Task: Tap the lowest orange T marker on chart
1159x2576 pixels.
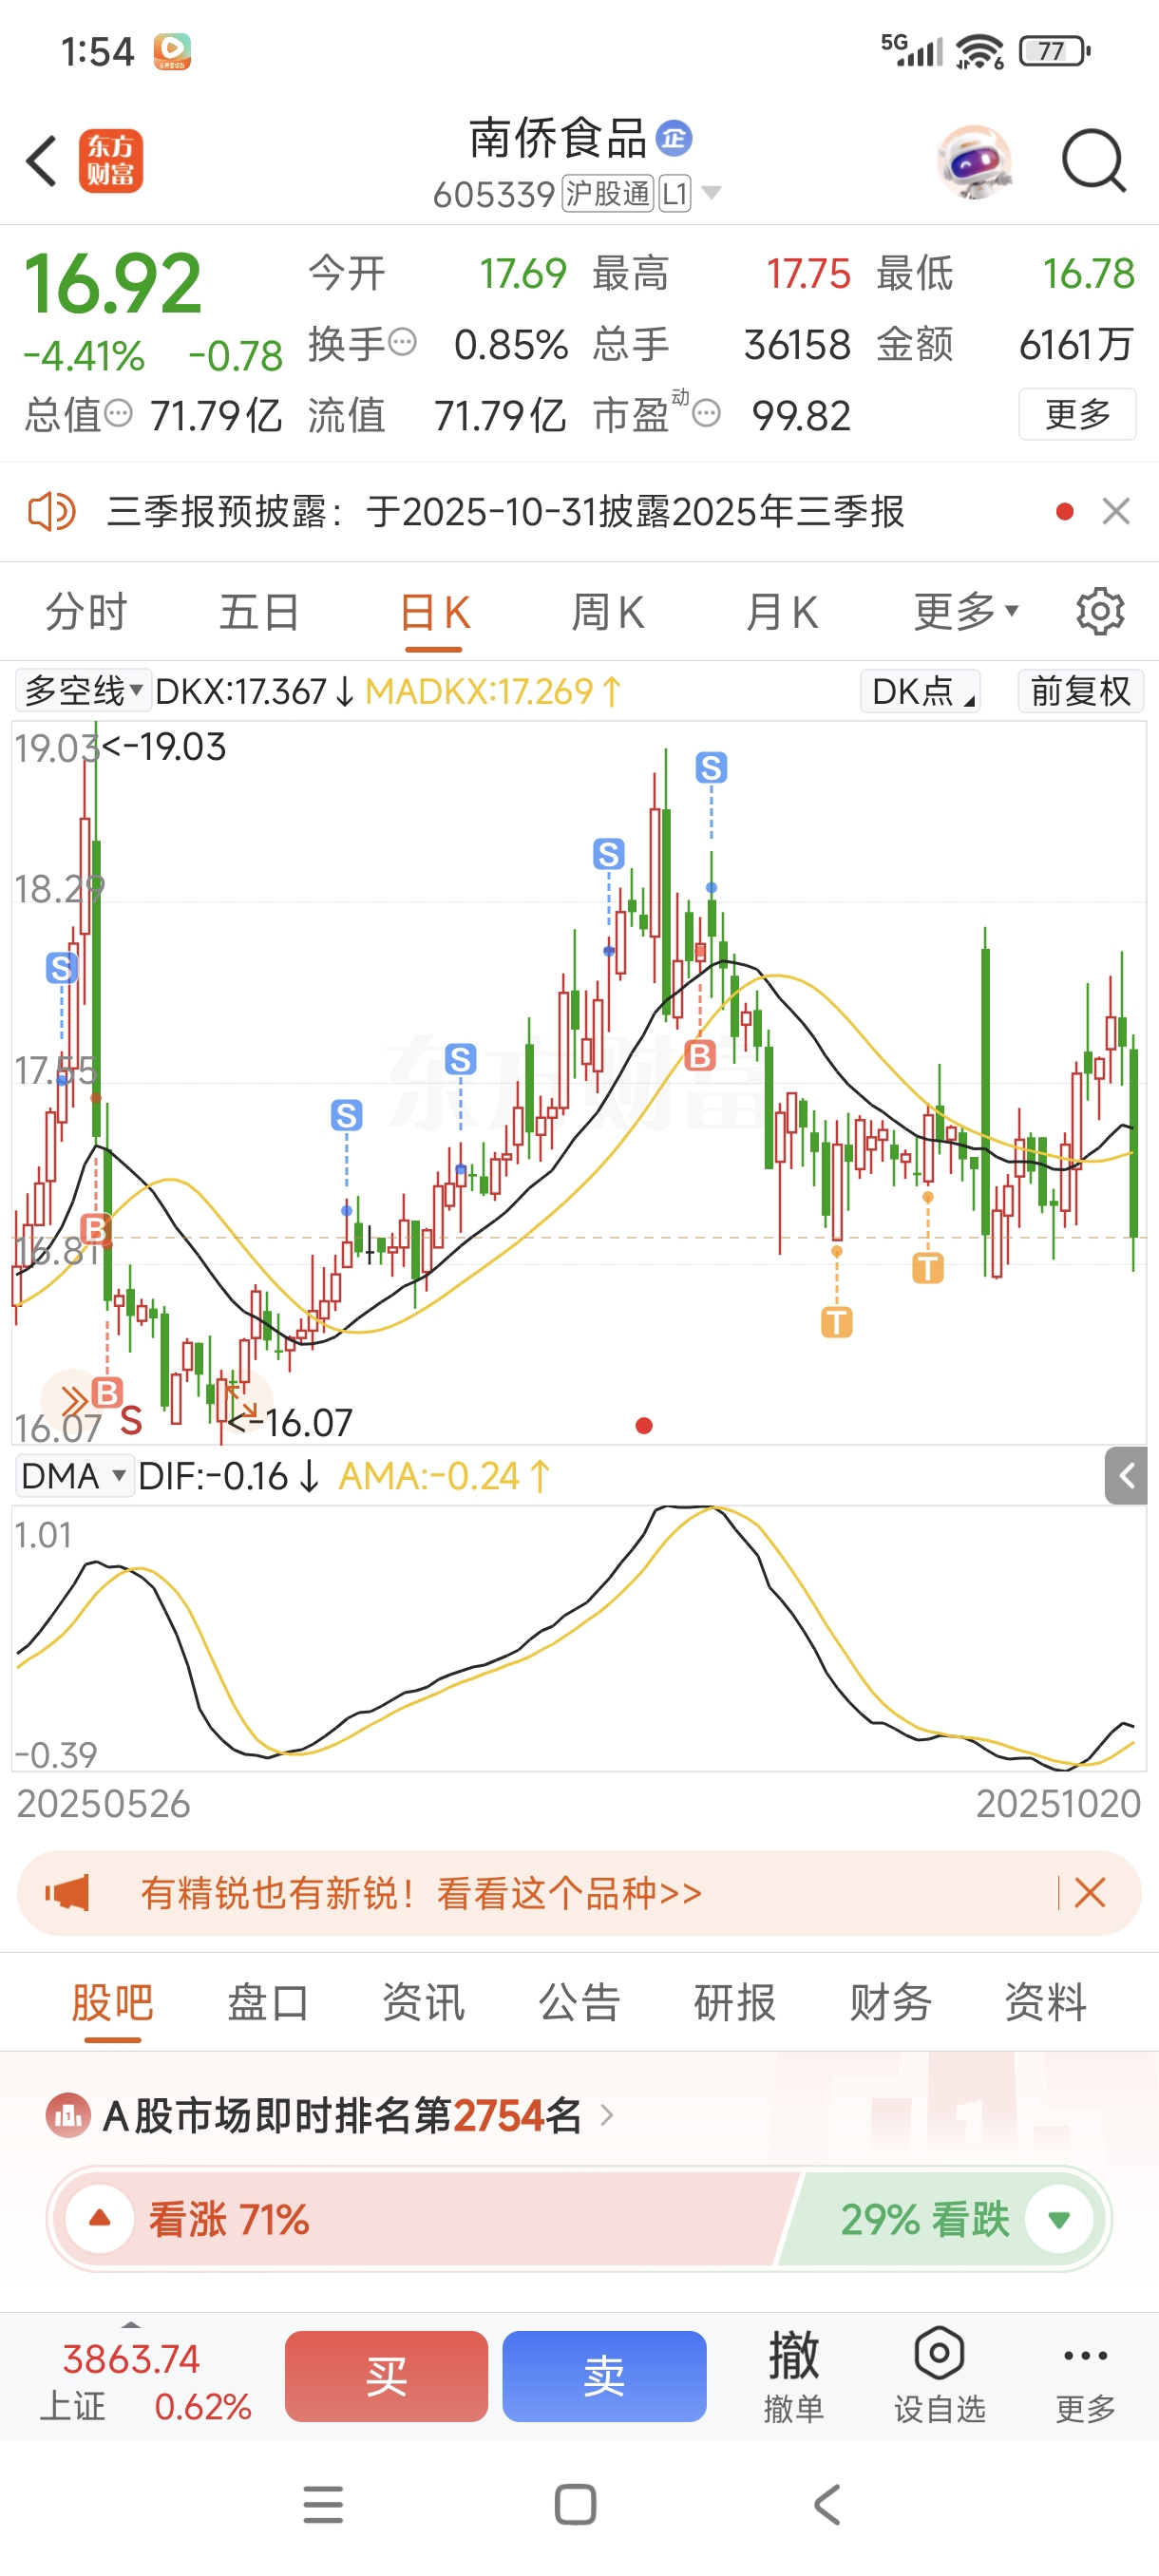Action: click(x=837, y=1323)
